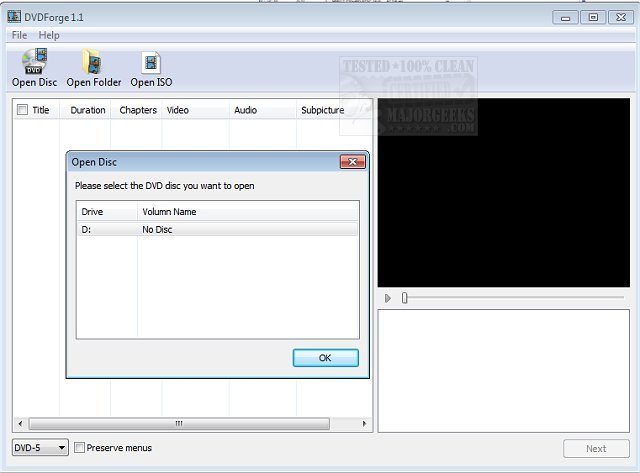Expand the DVD-5 disc size dropdown

[40, 448]
